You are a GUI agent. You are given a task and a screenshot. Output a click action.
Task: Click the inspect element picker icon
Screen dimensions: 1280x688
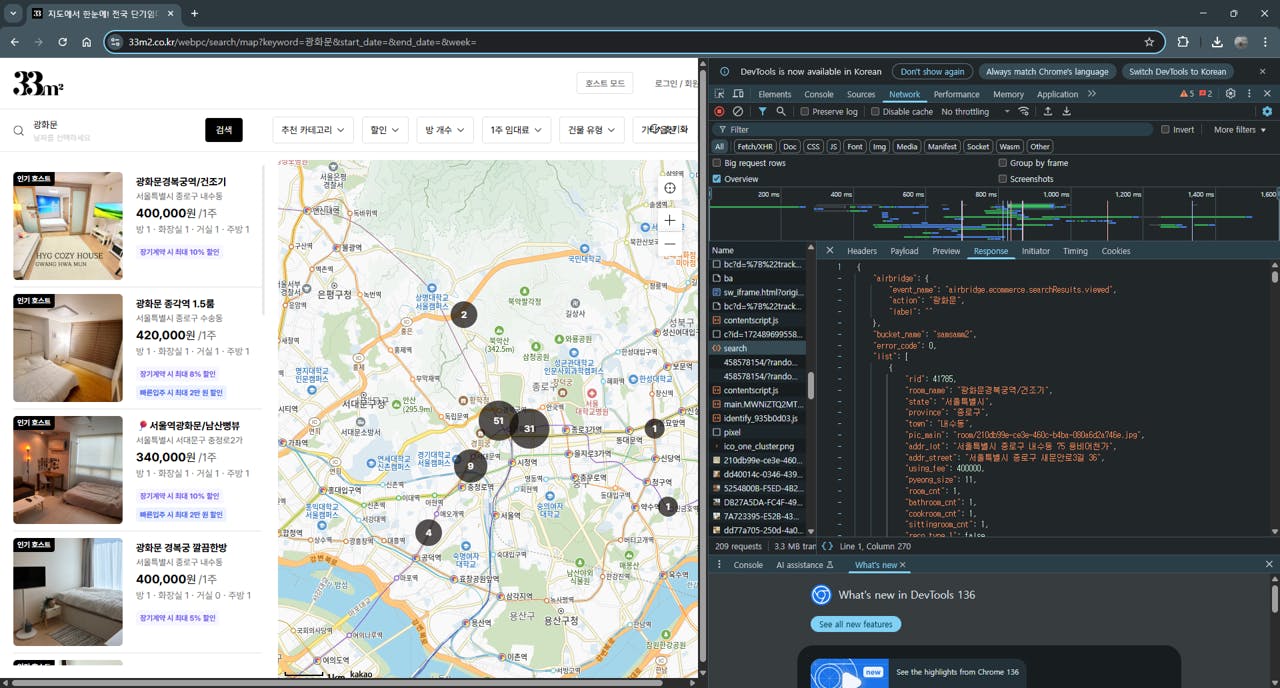[x=719, y=94]
